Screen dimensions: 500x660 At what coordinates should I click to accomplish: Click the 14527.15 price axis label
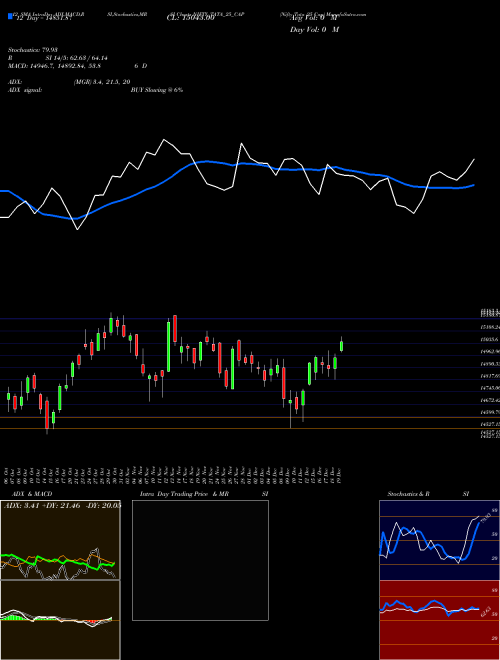[x=490, y=425]
